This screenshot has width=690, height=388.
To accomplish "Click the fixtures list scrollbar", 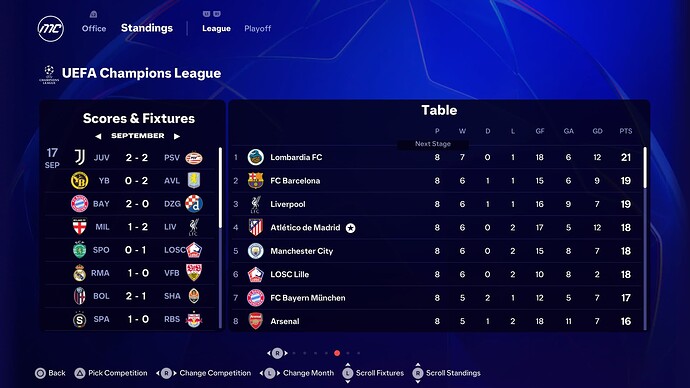I will pos(220,188).
